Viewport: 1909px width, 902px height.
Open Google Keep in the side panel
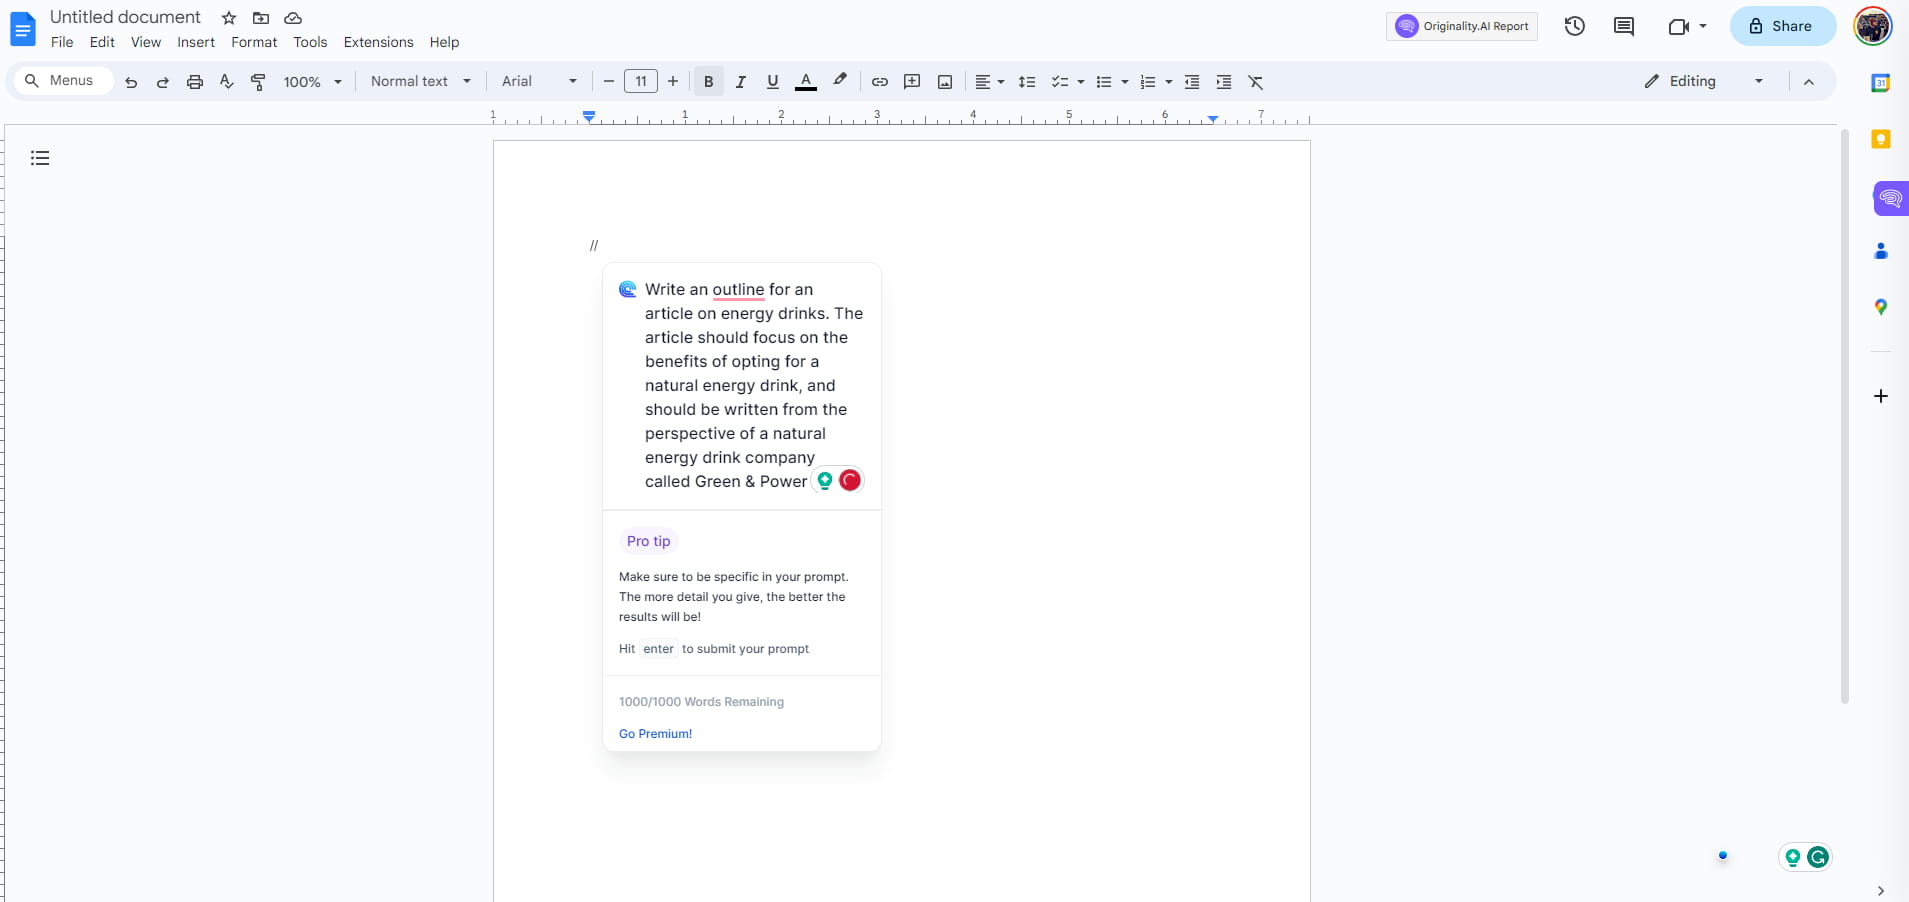(1881, 139)
